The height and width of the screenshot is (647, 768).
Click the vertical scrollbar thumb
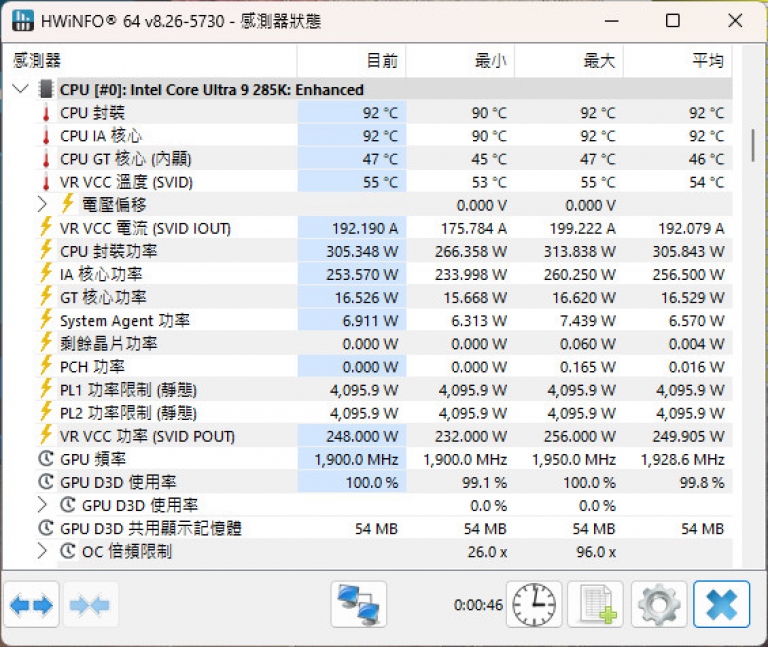tap(753, 145)
